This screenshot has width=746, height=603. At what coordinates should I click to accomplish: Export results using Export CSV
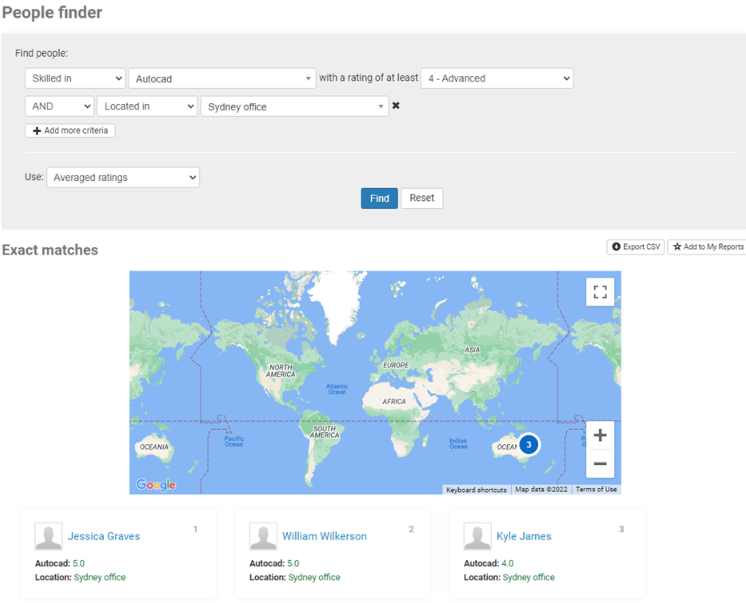point(636,246)
